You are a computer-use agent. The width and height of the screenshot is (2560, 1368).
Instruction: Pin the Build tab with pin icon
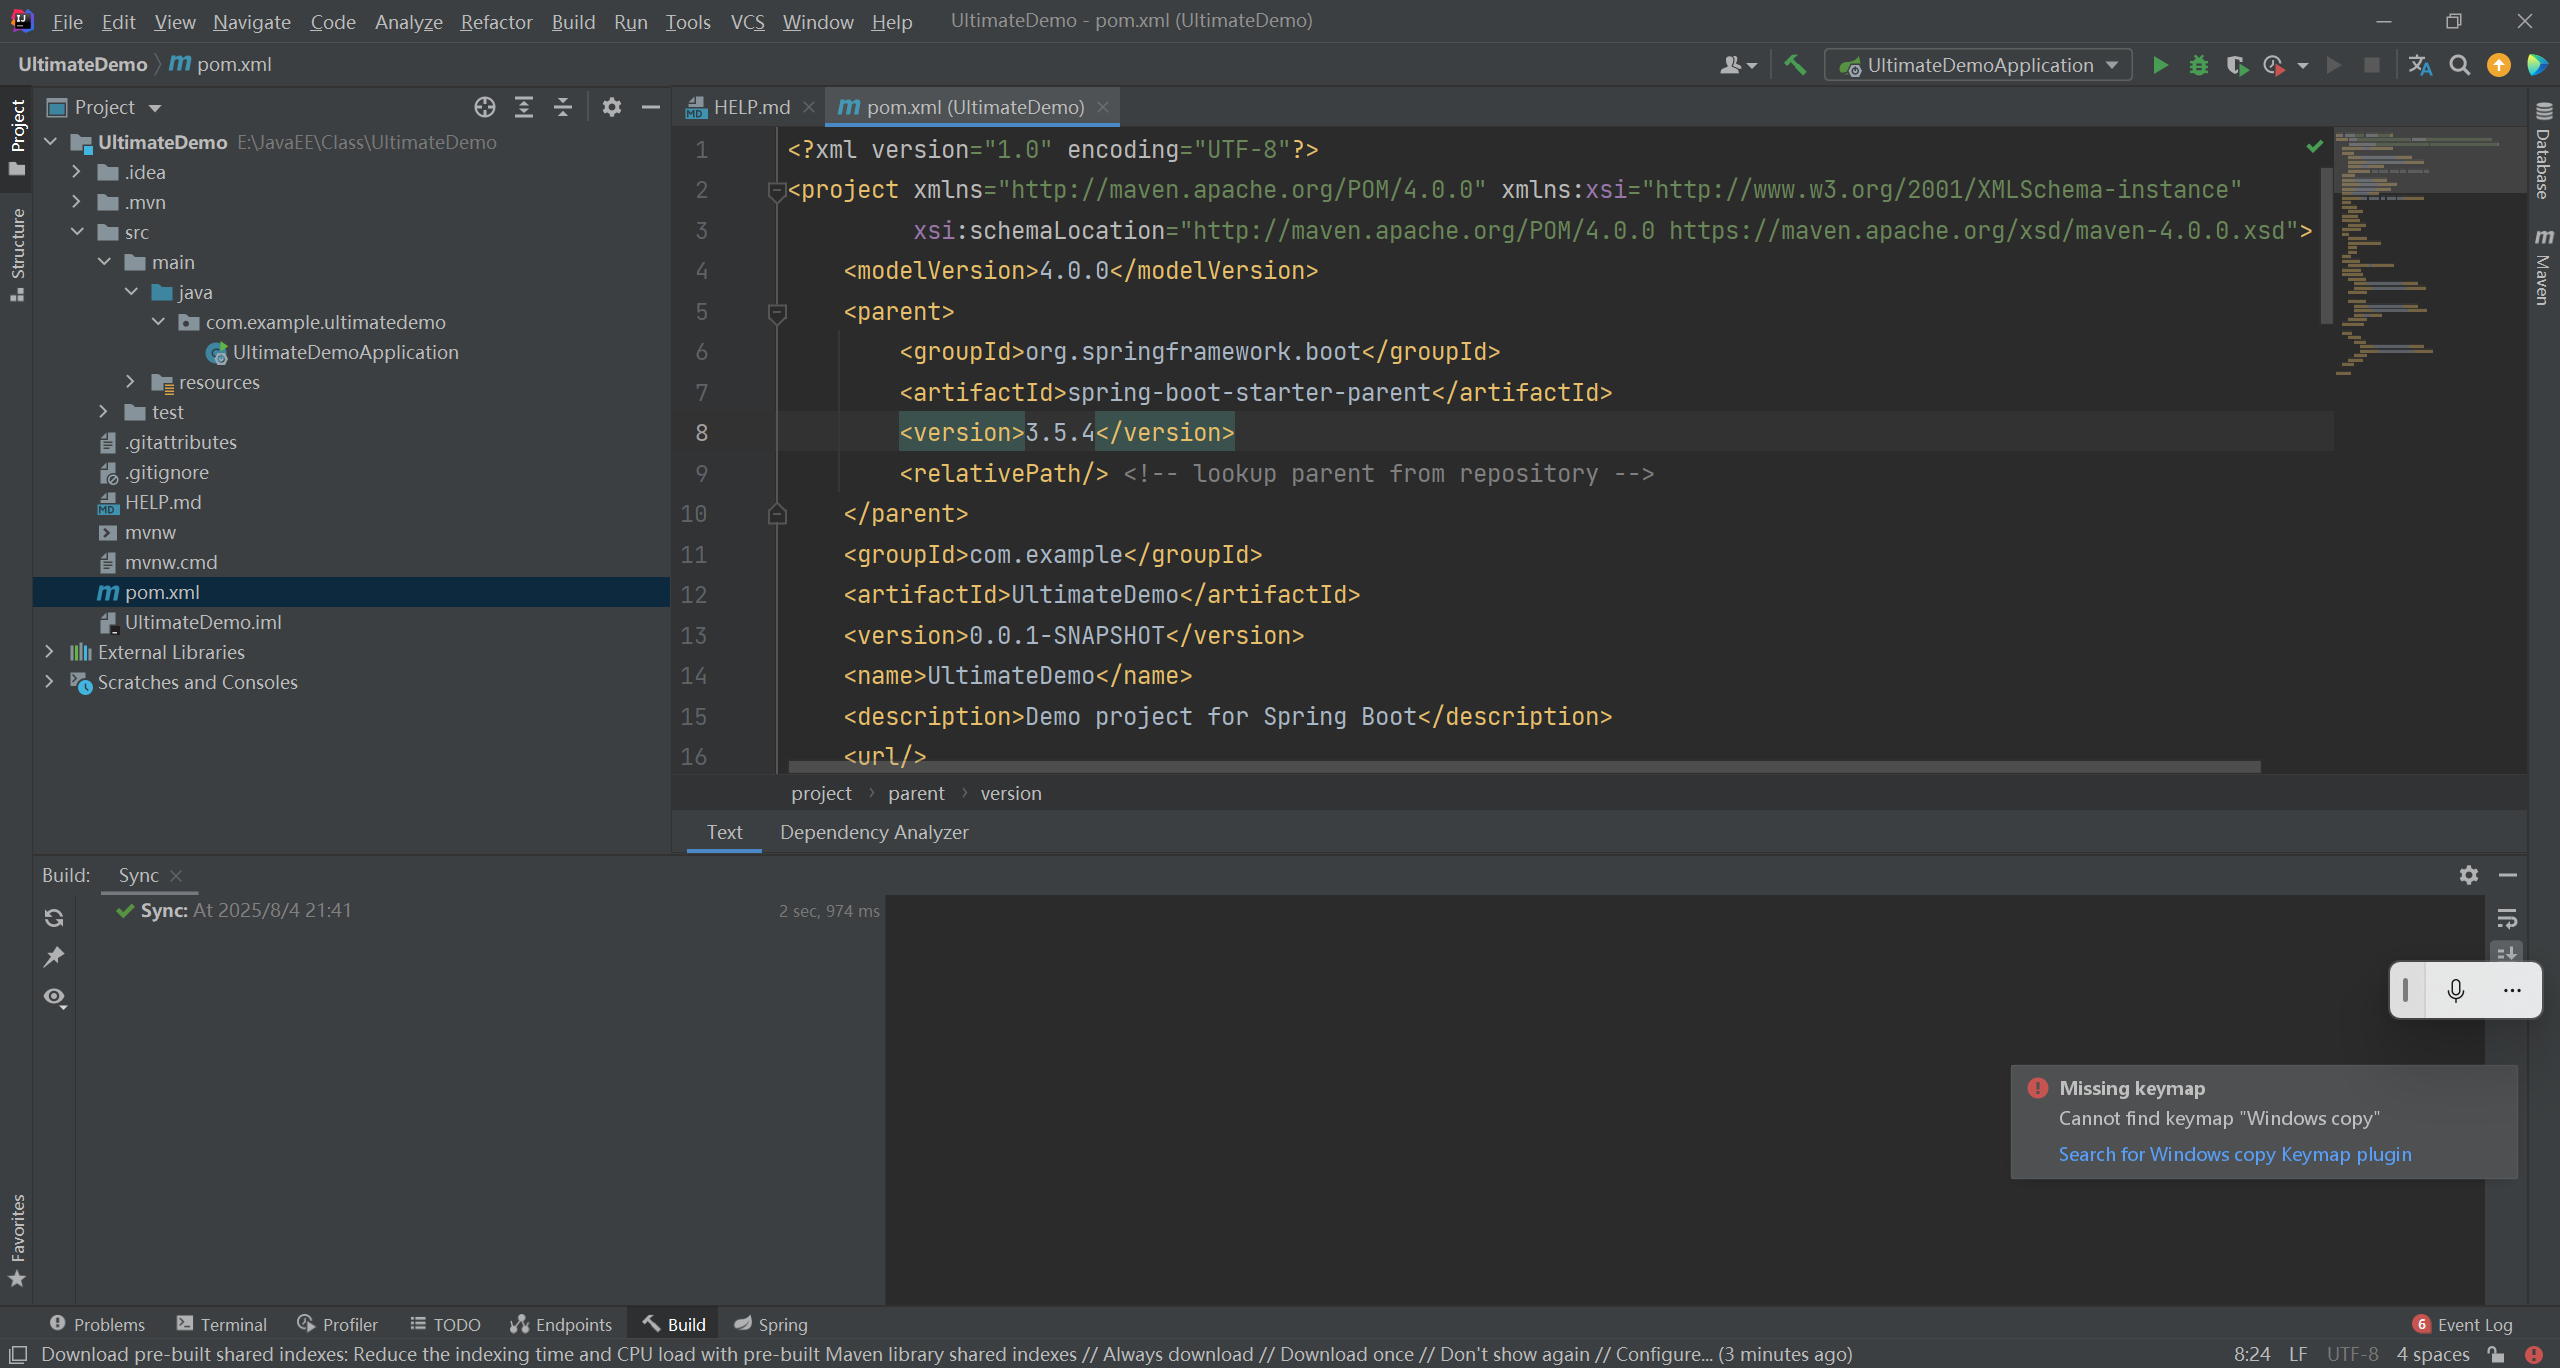click(54, 957)
